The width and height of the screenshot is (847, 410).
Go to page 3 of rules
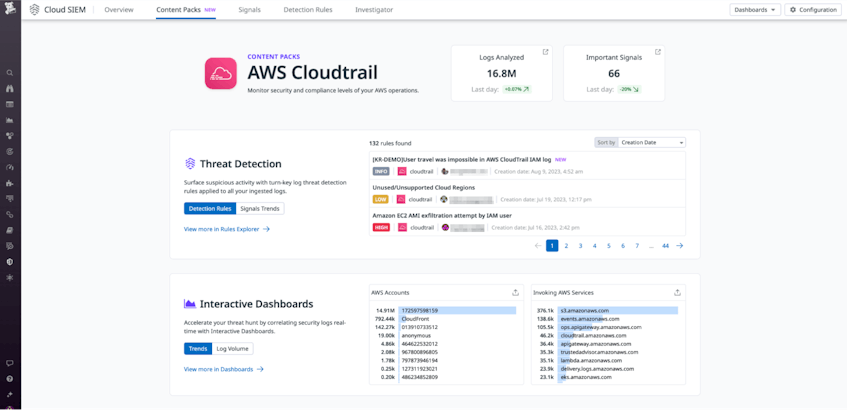tap(580, 246)
